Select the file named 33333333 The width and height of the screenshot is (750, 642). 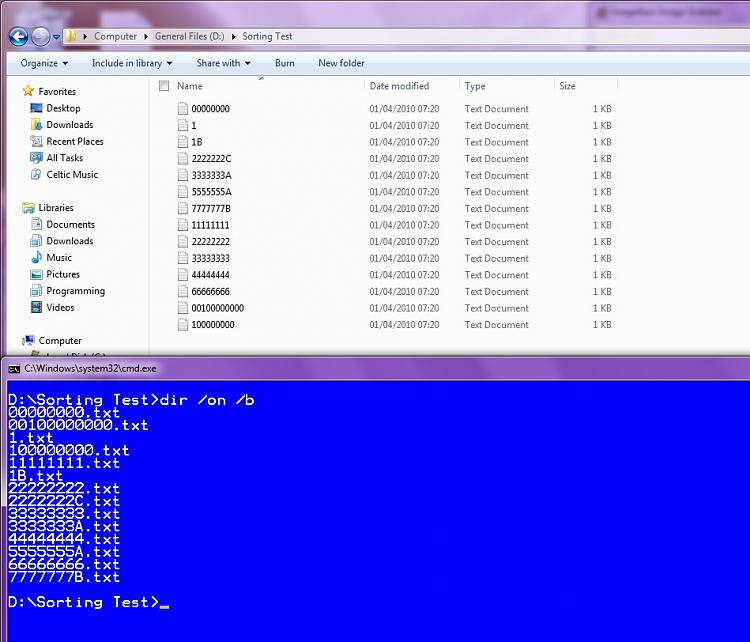tap(210, 258)
